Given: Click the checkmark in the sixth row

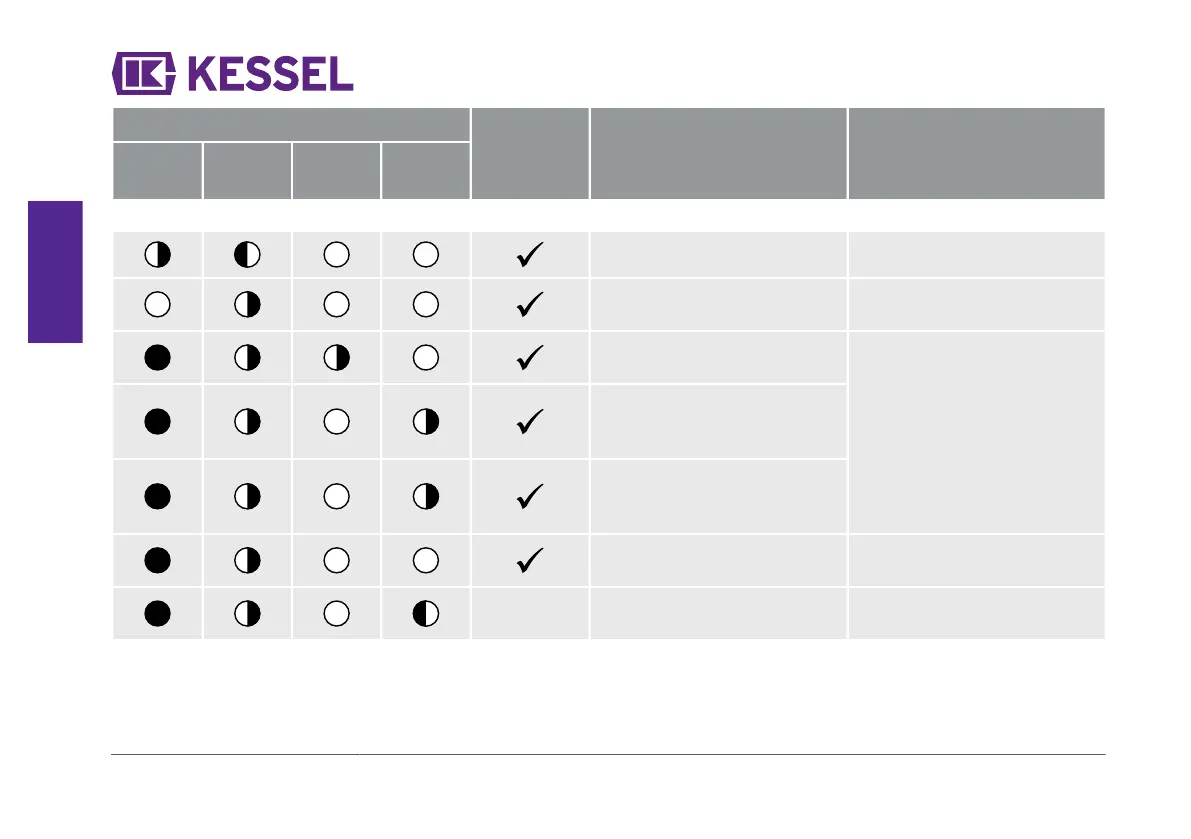Looking at the screenshot, I should point(530,561).
